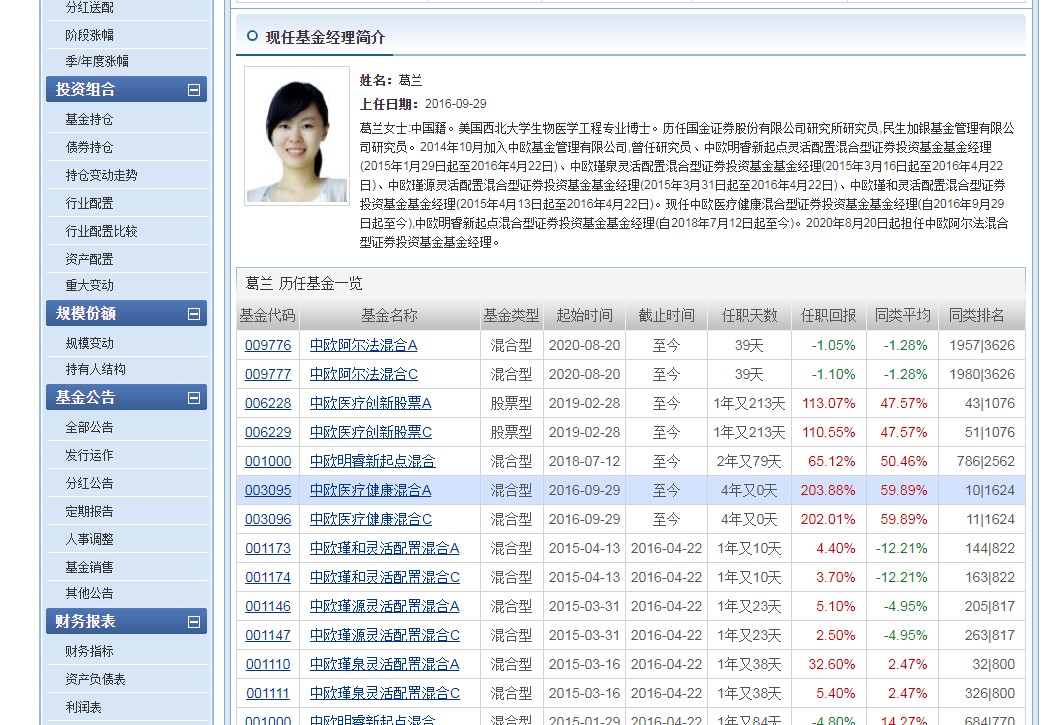Open 财务指标 report
This screenshot has width=1047, height=725.
click(x=89, y=652)
